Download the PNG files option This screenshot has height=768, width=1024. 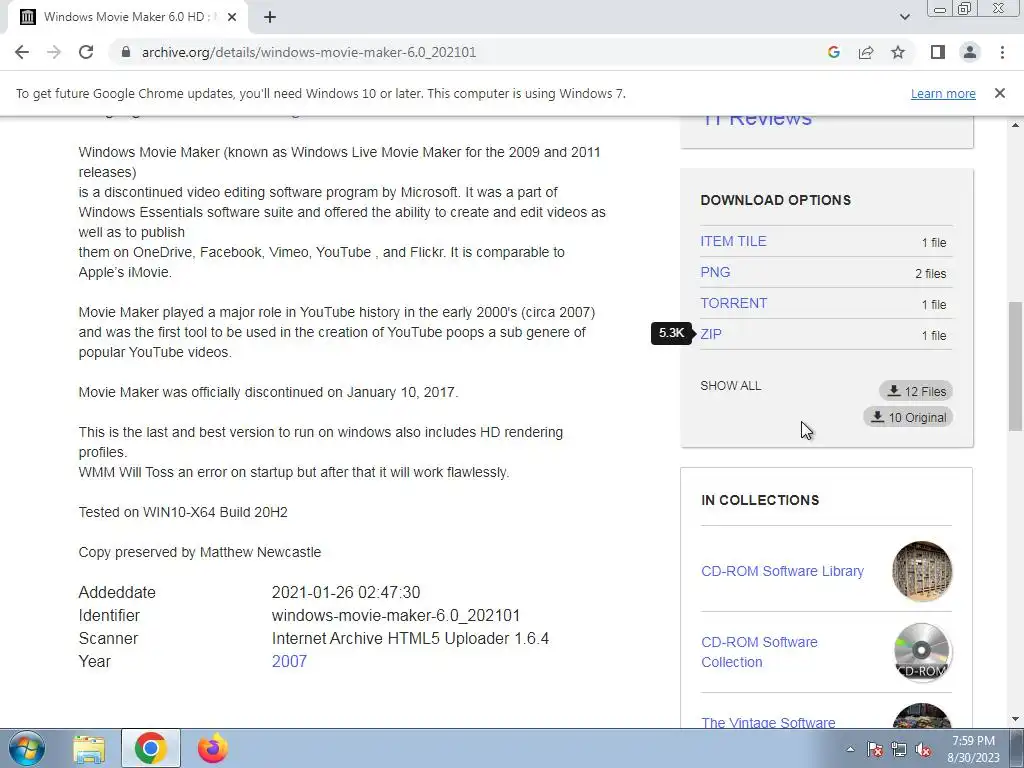pyautogui.click(x=715, y=272)
